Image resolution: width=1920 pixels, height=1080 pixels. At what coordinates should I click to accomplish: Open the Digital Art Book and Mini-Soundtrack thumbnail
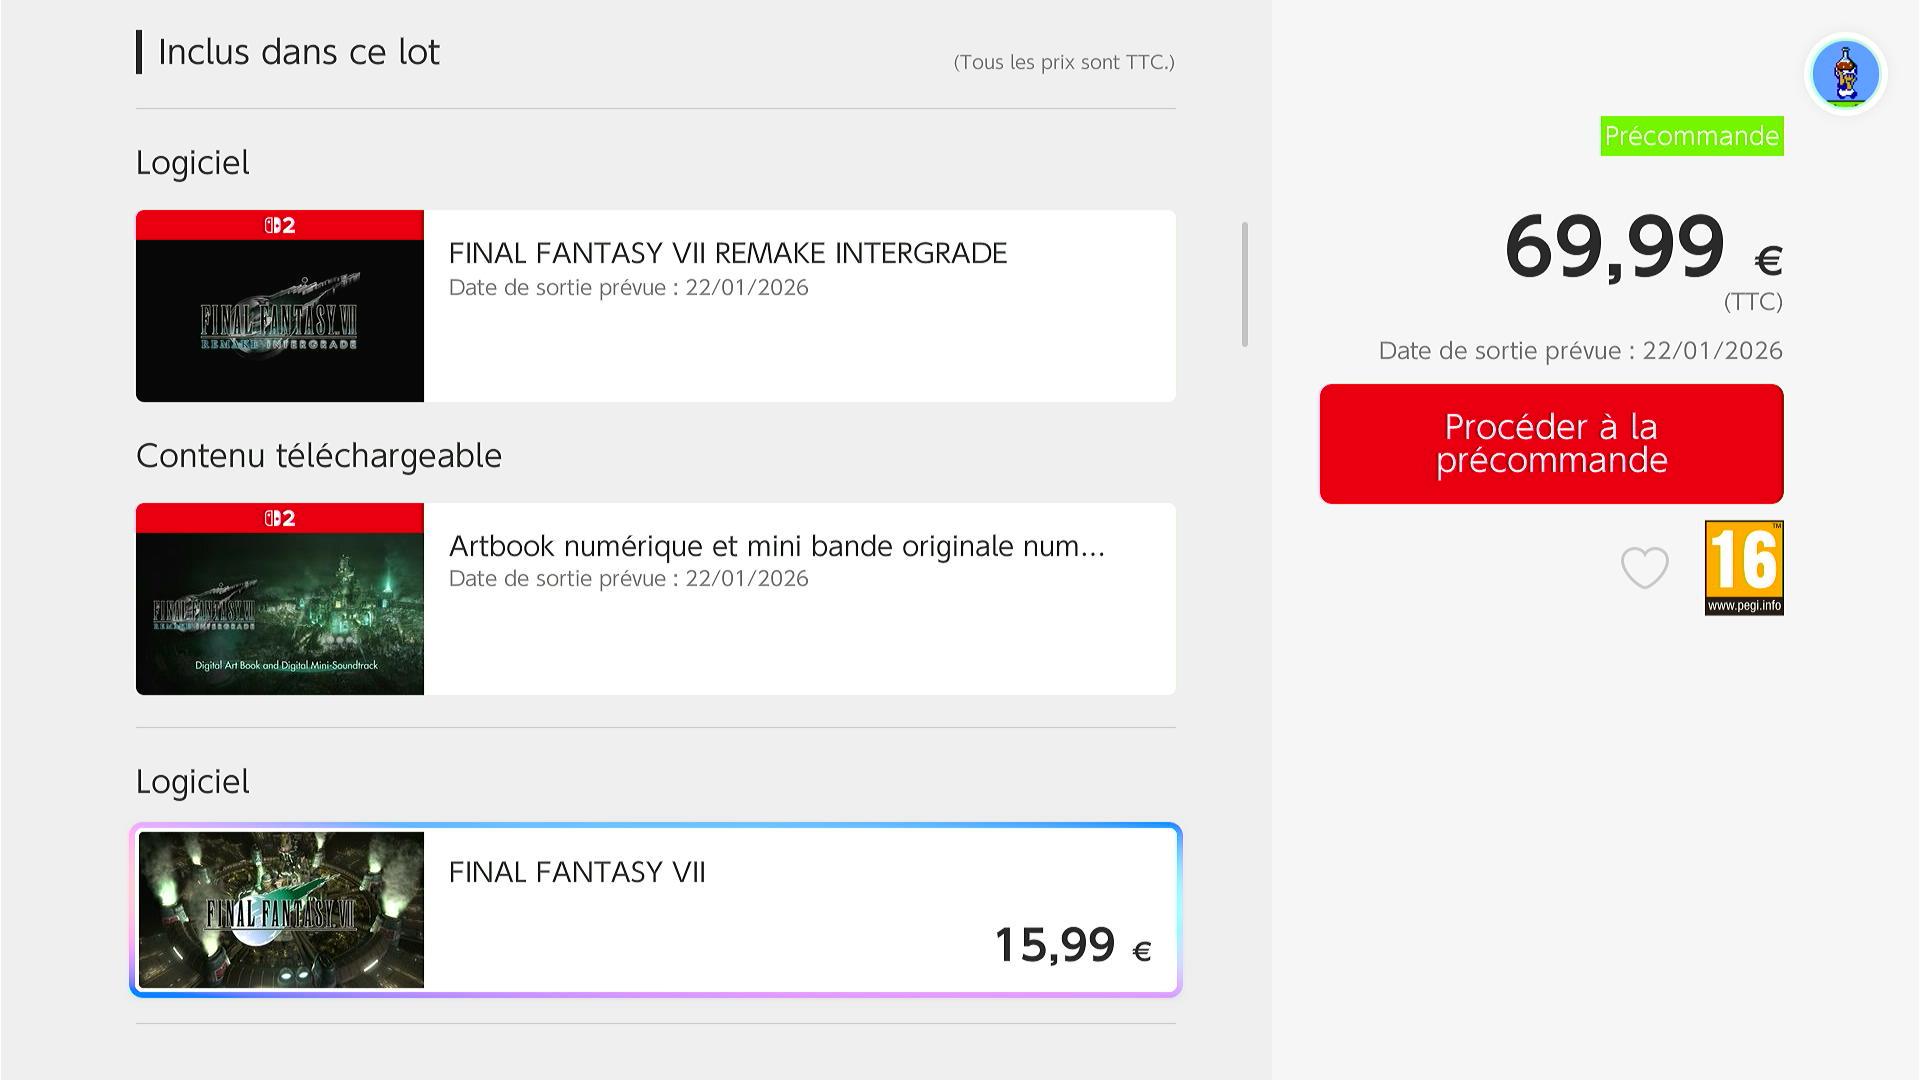pyautogui.click(x=280, y=613)
